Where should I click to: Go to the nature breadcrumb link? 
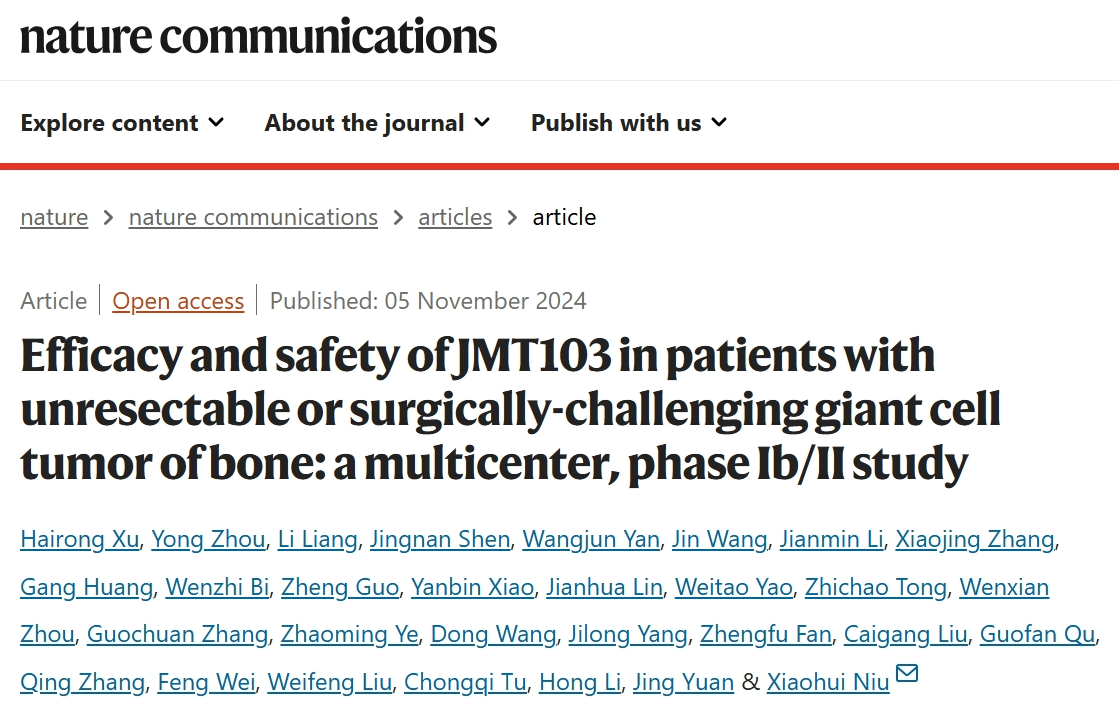54,217
